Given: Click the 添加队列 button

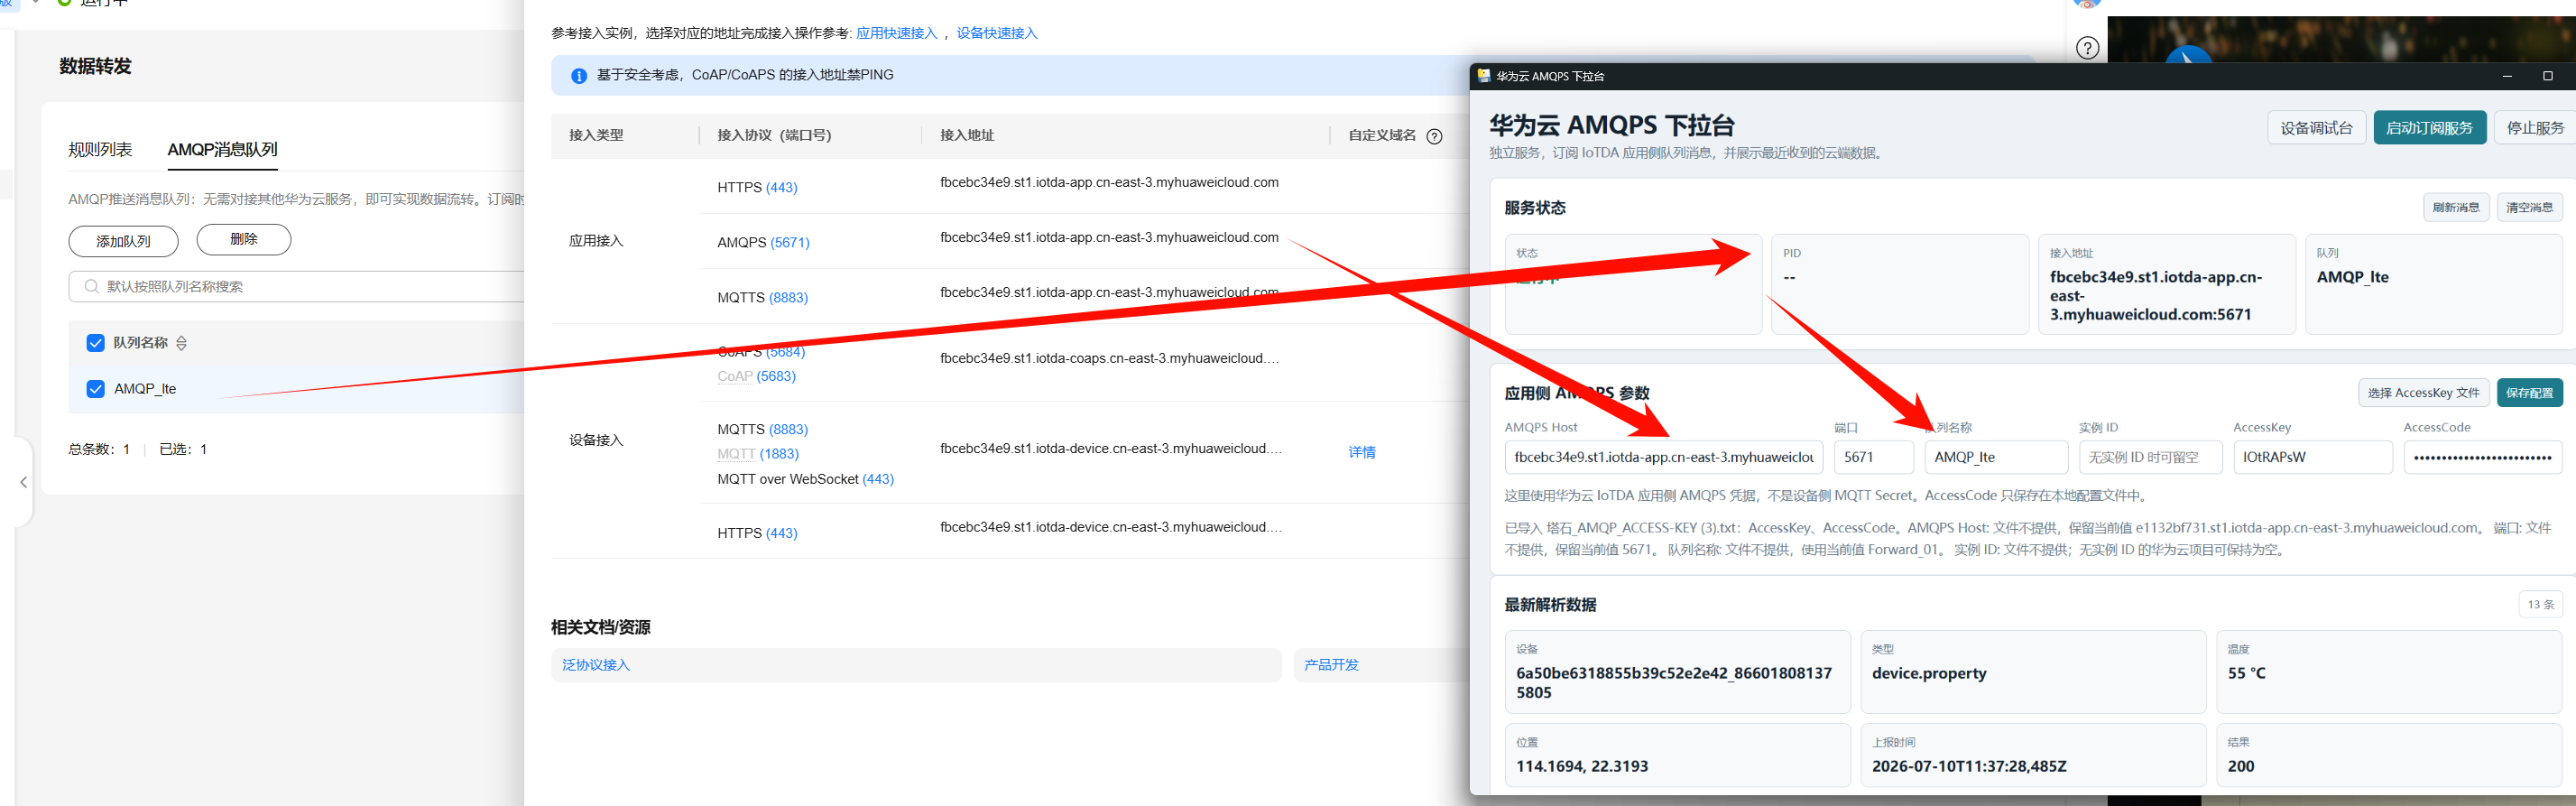Looking at the screenshot, I should click(x=123, y=241).
